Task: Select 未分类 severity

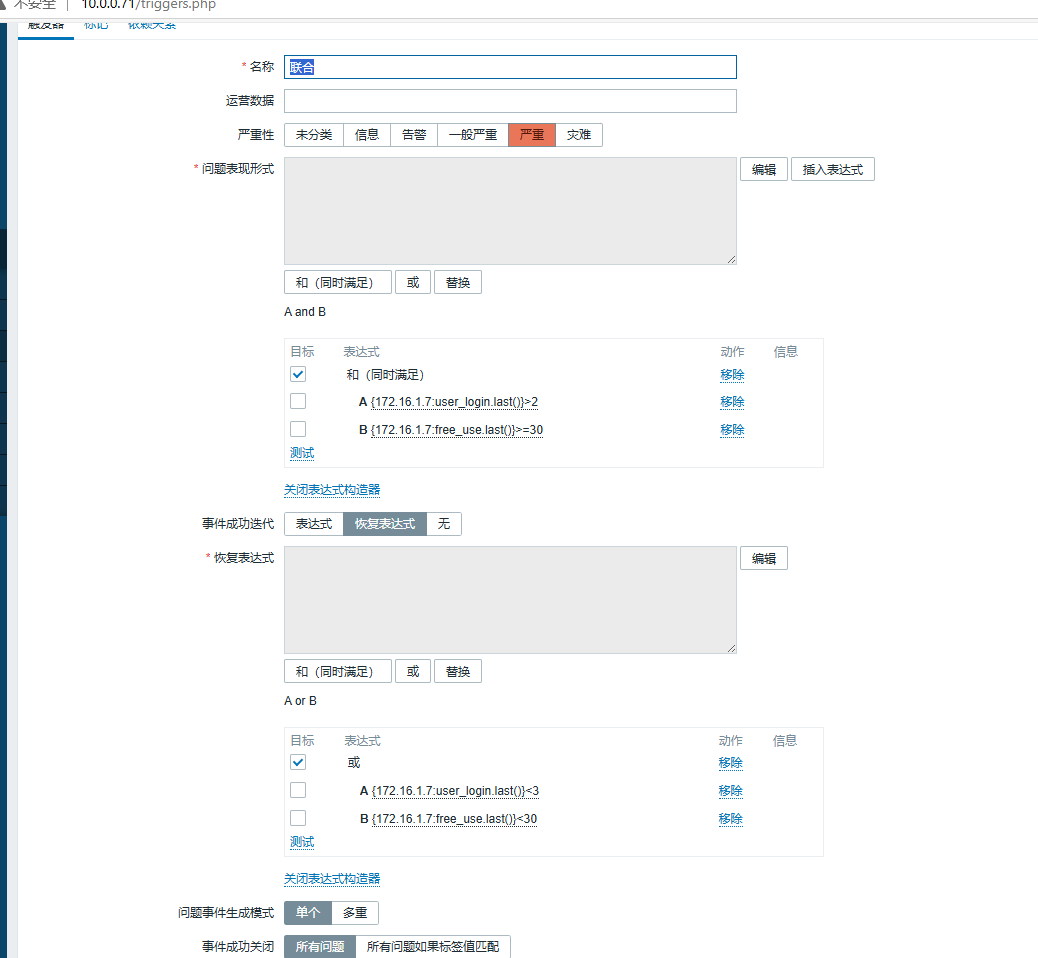Action: coord(314,135)
